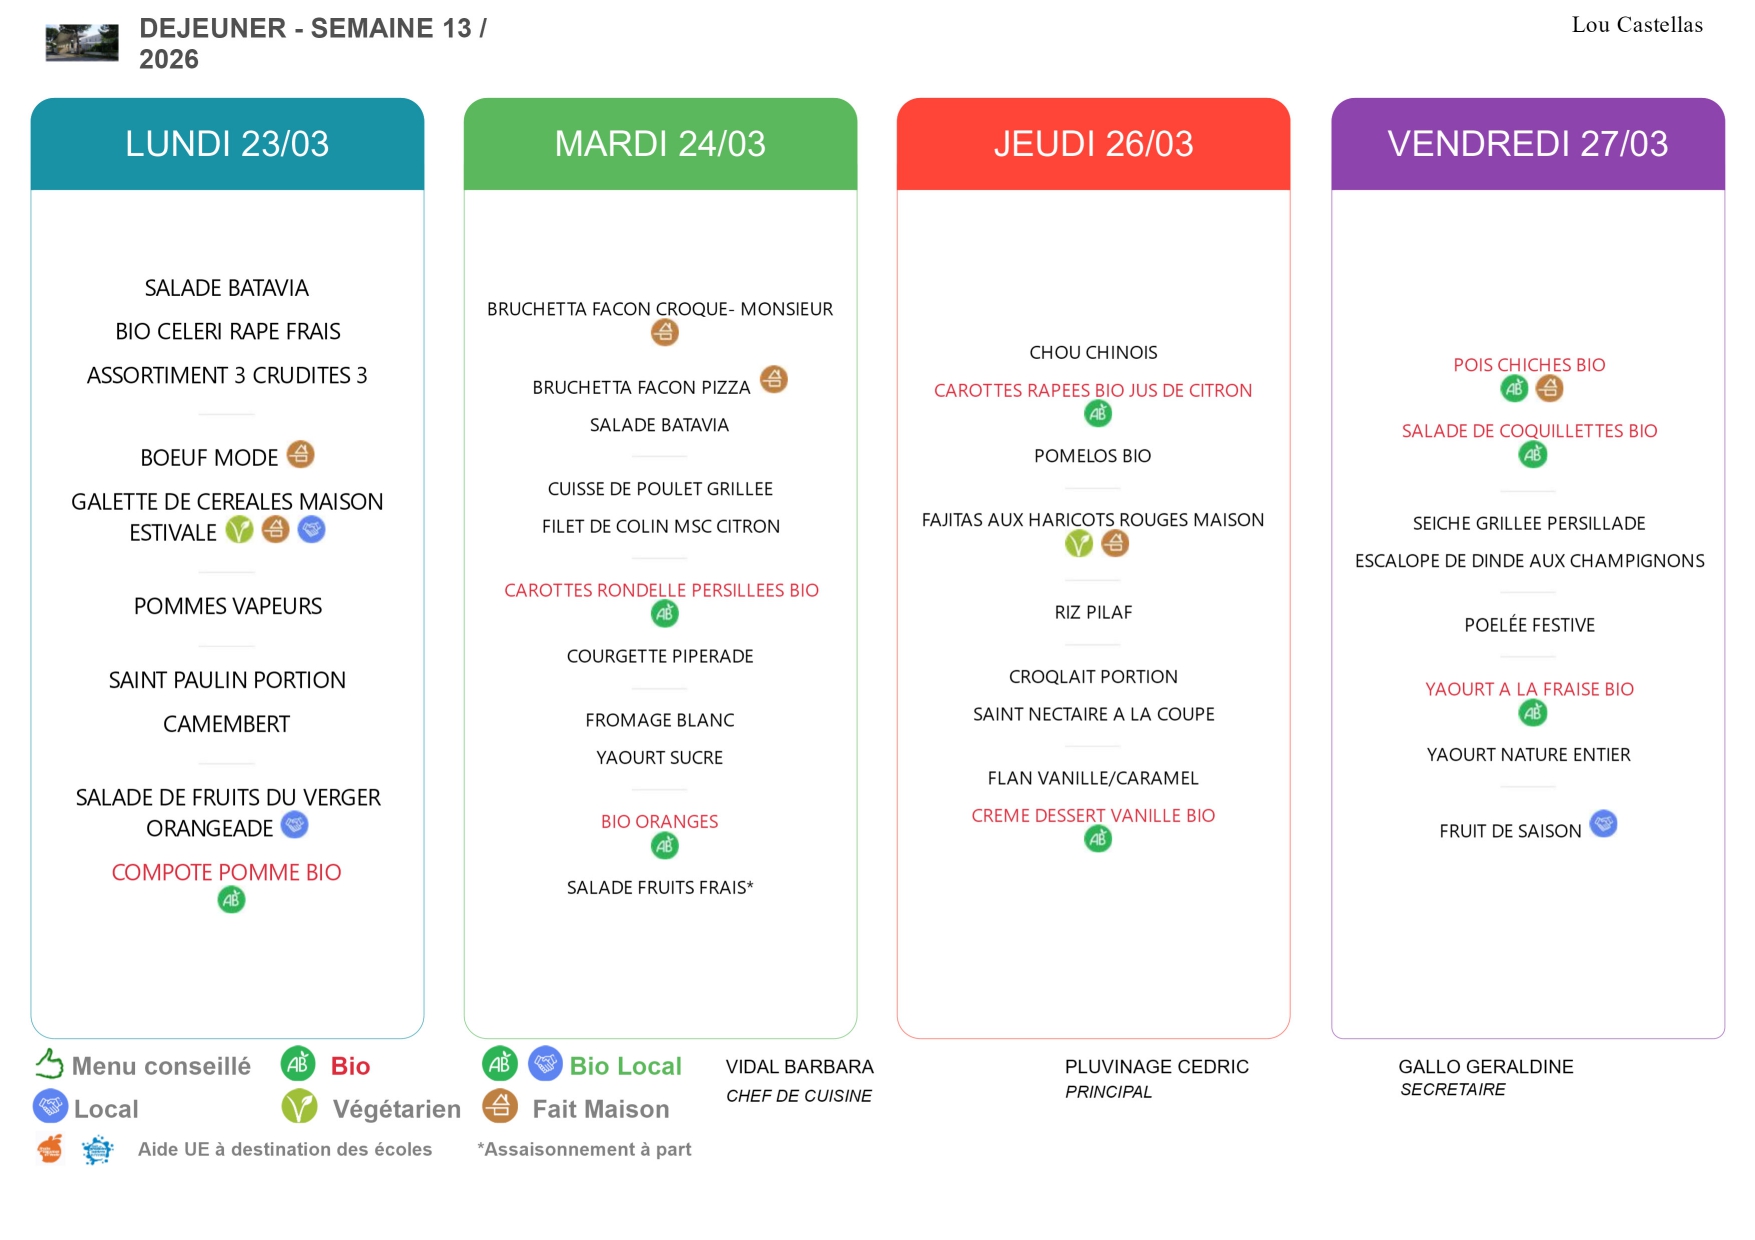Screen dimensions: 1755x1240
Task: Click the Lou Castellas school name
Action: click(x=1636, y=25)
